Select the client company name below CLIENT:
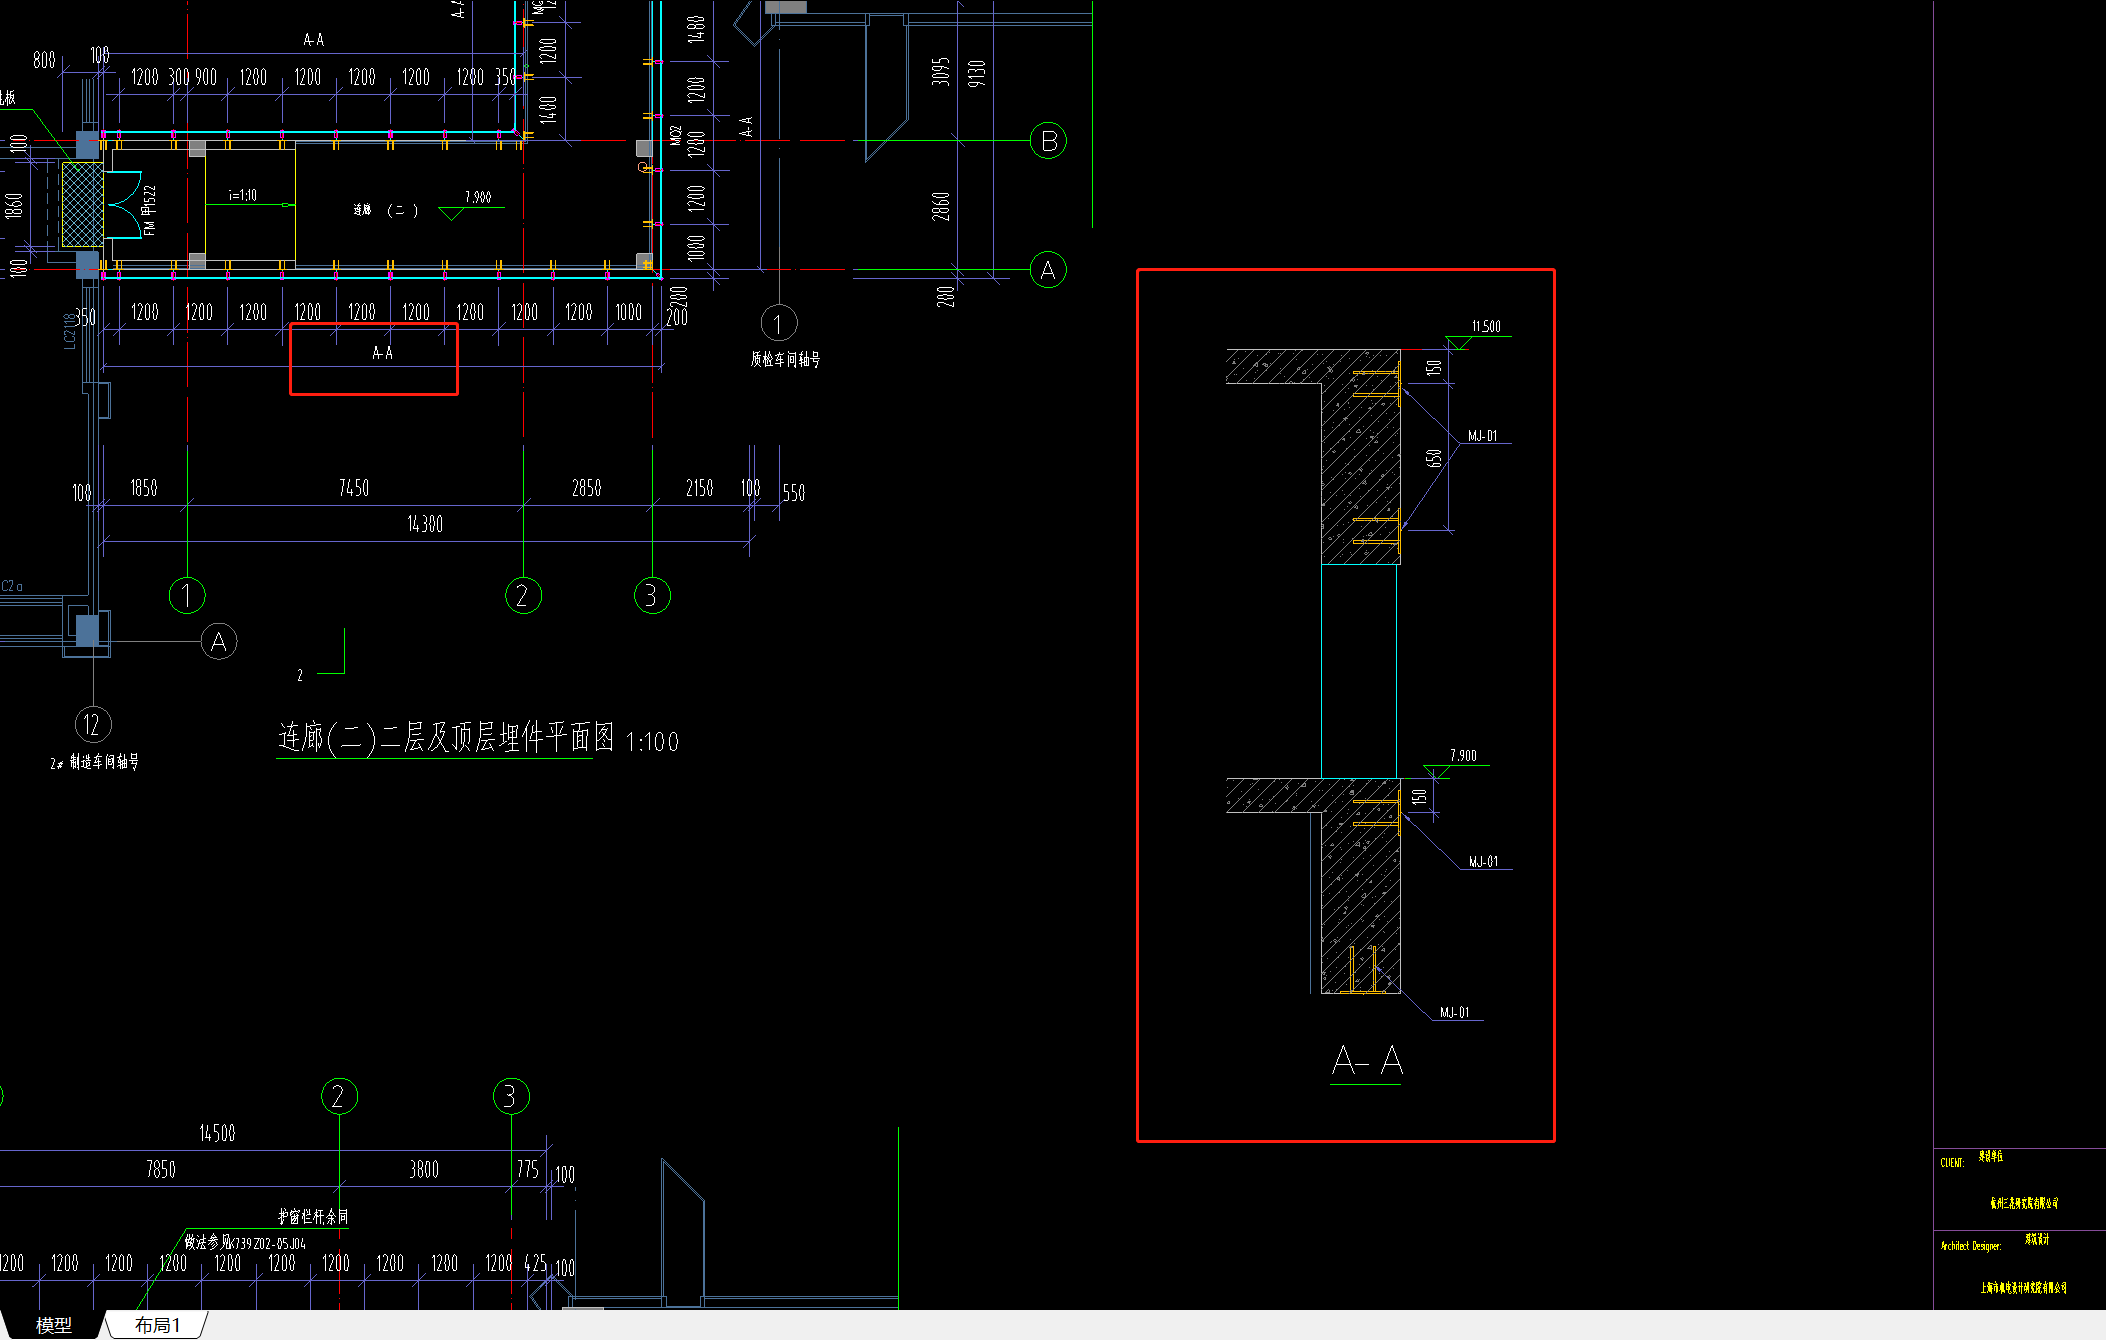 coord(2024,1203)
